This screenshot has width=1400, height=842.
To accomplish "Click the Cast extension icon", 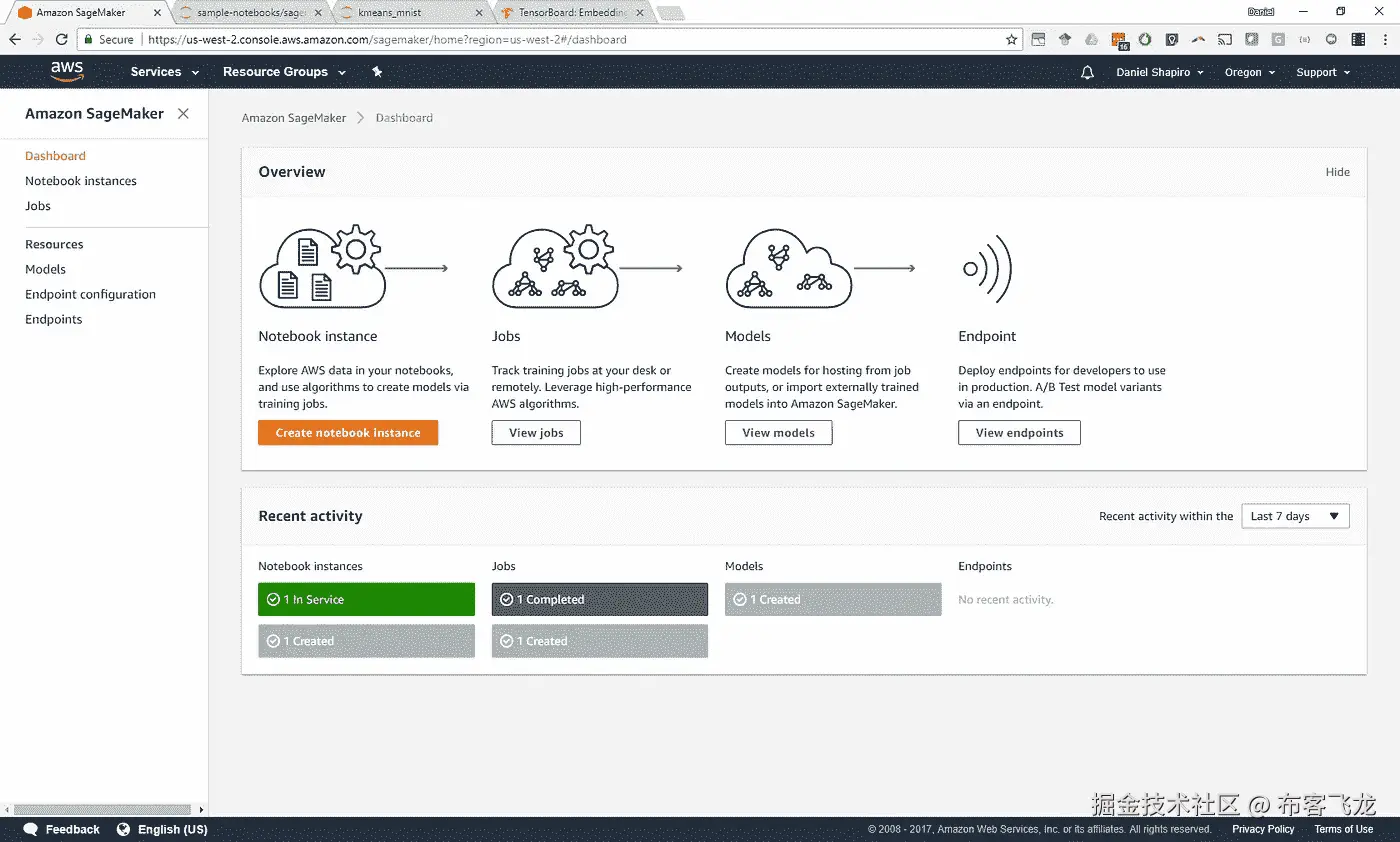I will tap(1224, 40).
